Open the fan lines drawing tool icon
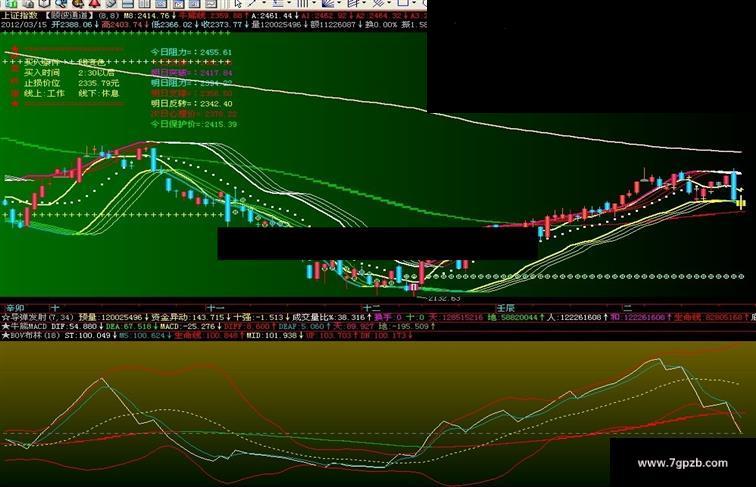756x487 pixels. click(x=328, y=3)
